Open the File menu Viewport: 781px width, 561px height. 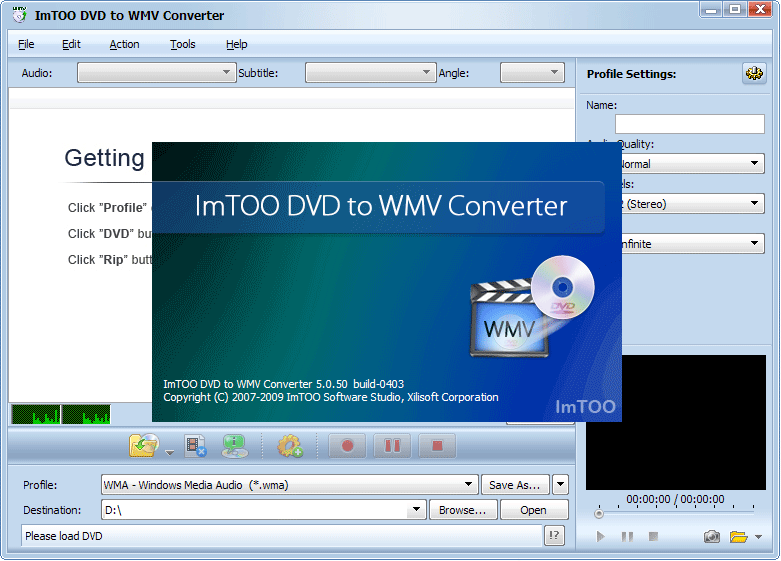(26, 44)
